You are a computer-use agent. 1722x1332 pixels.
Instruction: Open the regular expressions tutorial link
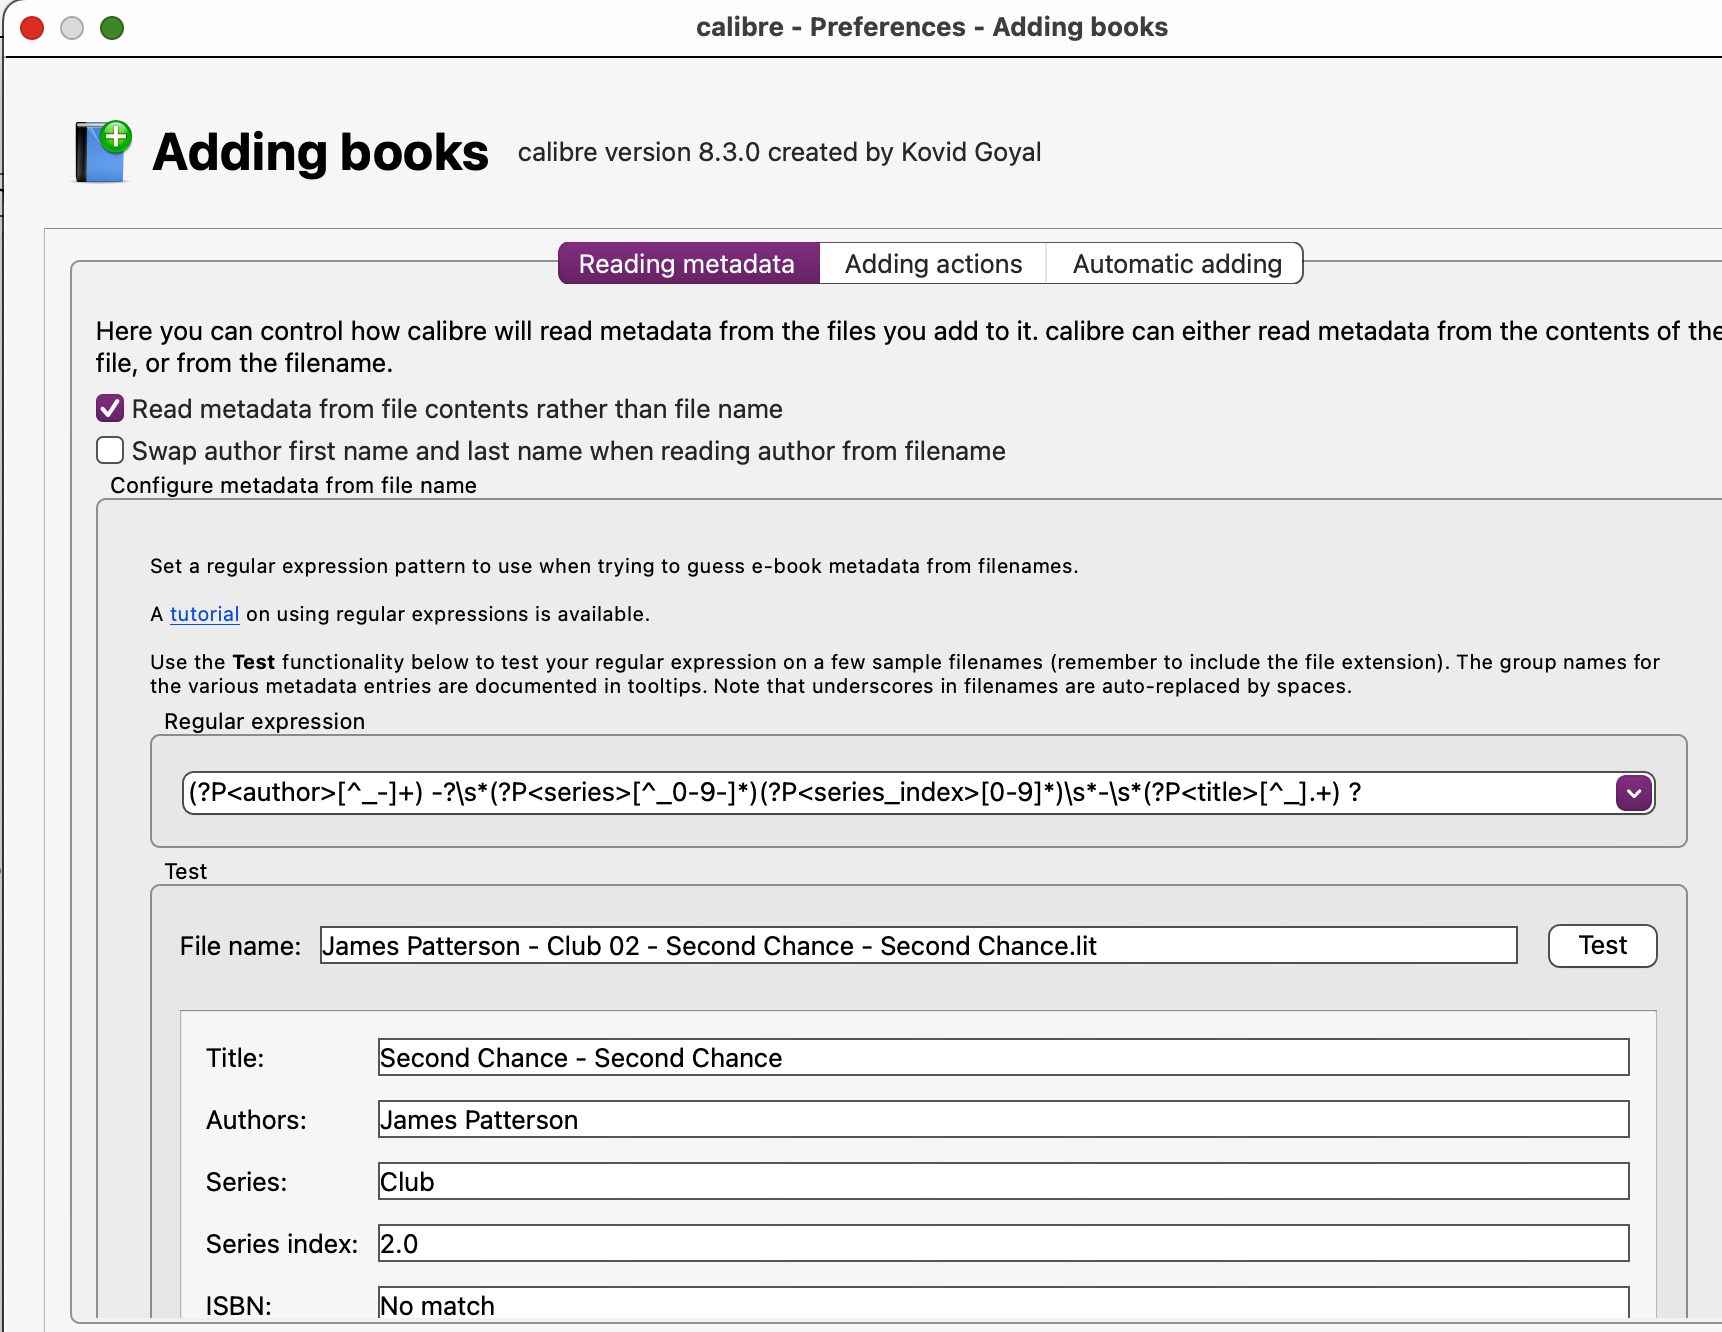tap(204, 614)
